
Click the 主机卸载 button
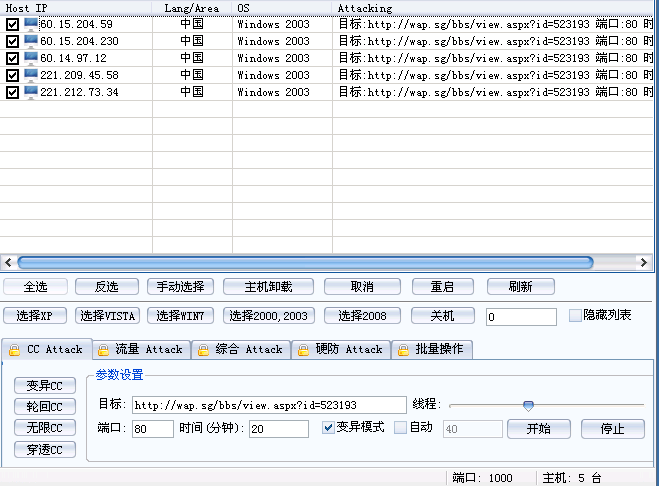[x=268, y=287]
